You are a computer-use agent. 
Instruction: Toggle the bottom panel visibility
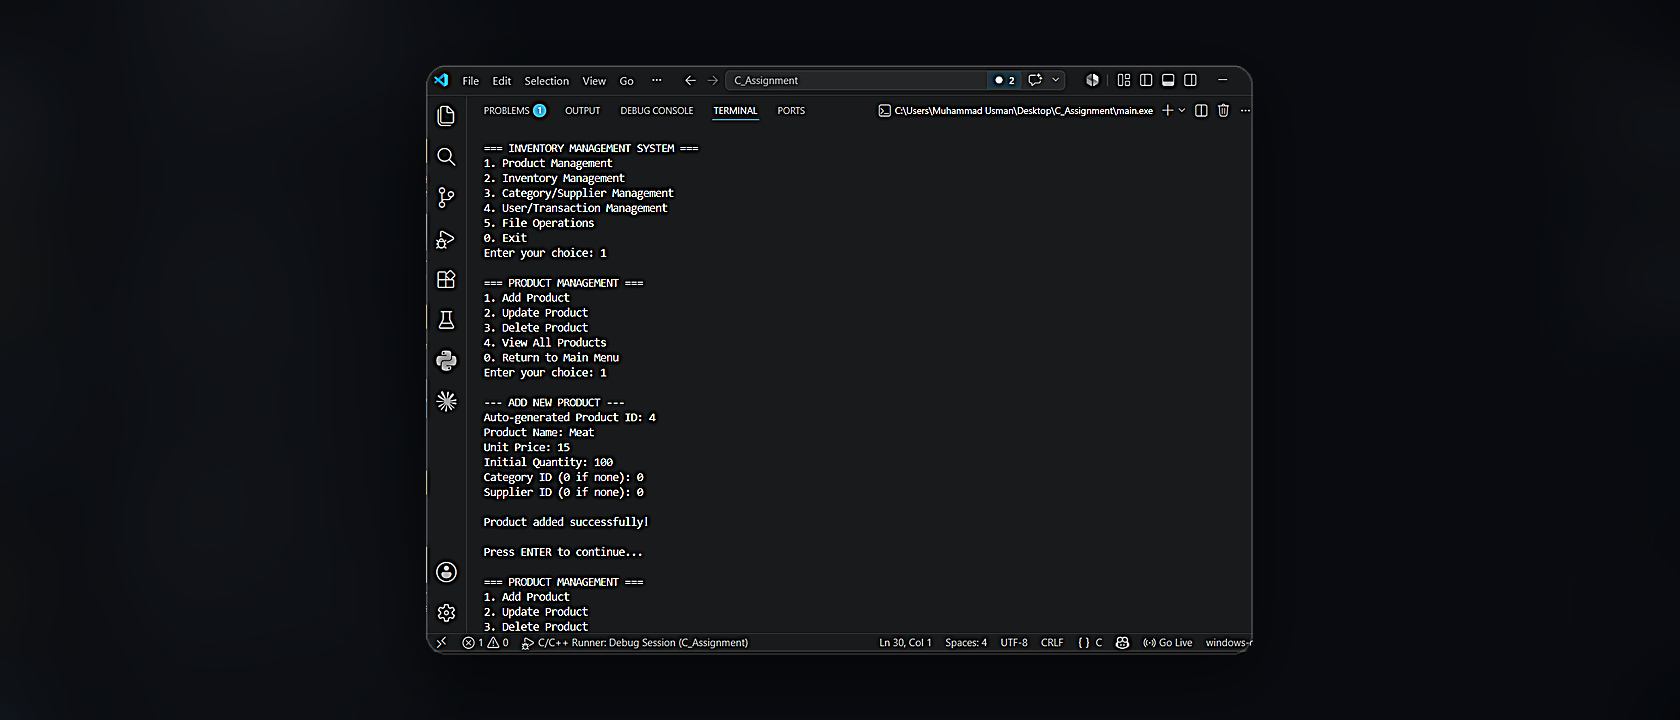[x=1168, y=80]
